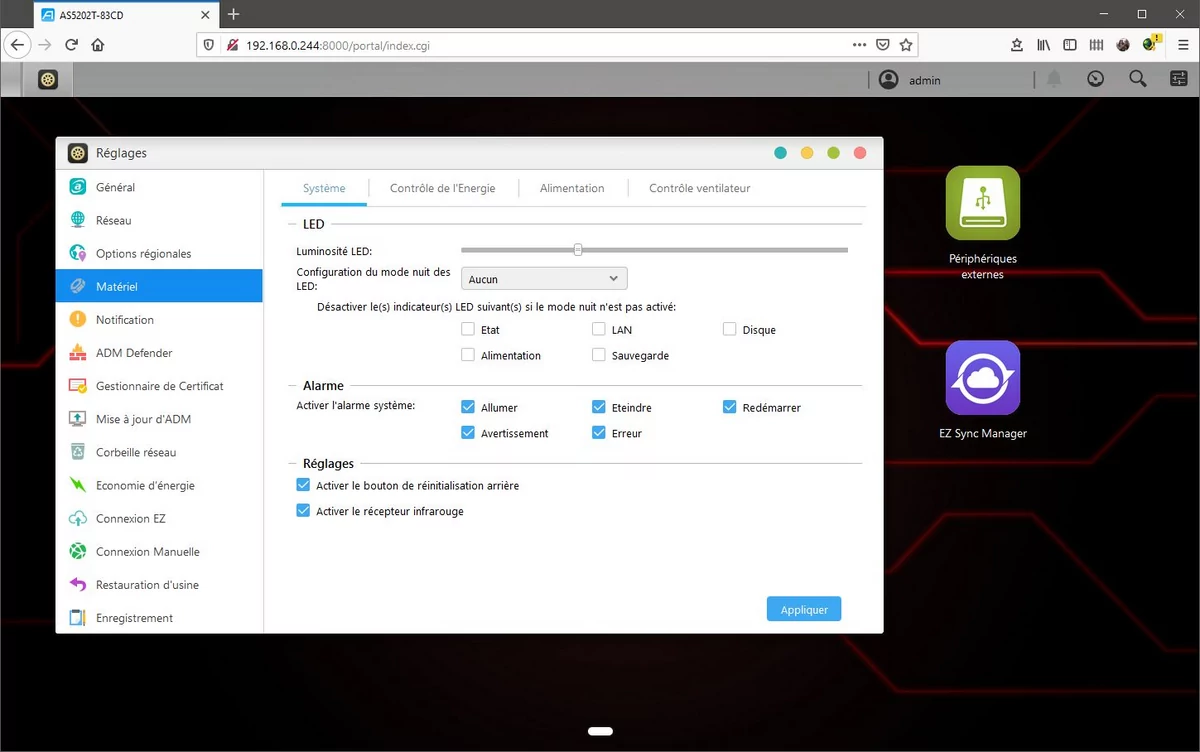Switch to the Système tab
1200x752 pixels.
pyautogui.click(x=324, y=188)
